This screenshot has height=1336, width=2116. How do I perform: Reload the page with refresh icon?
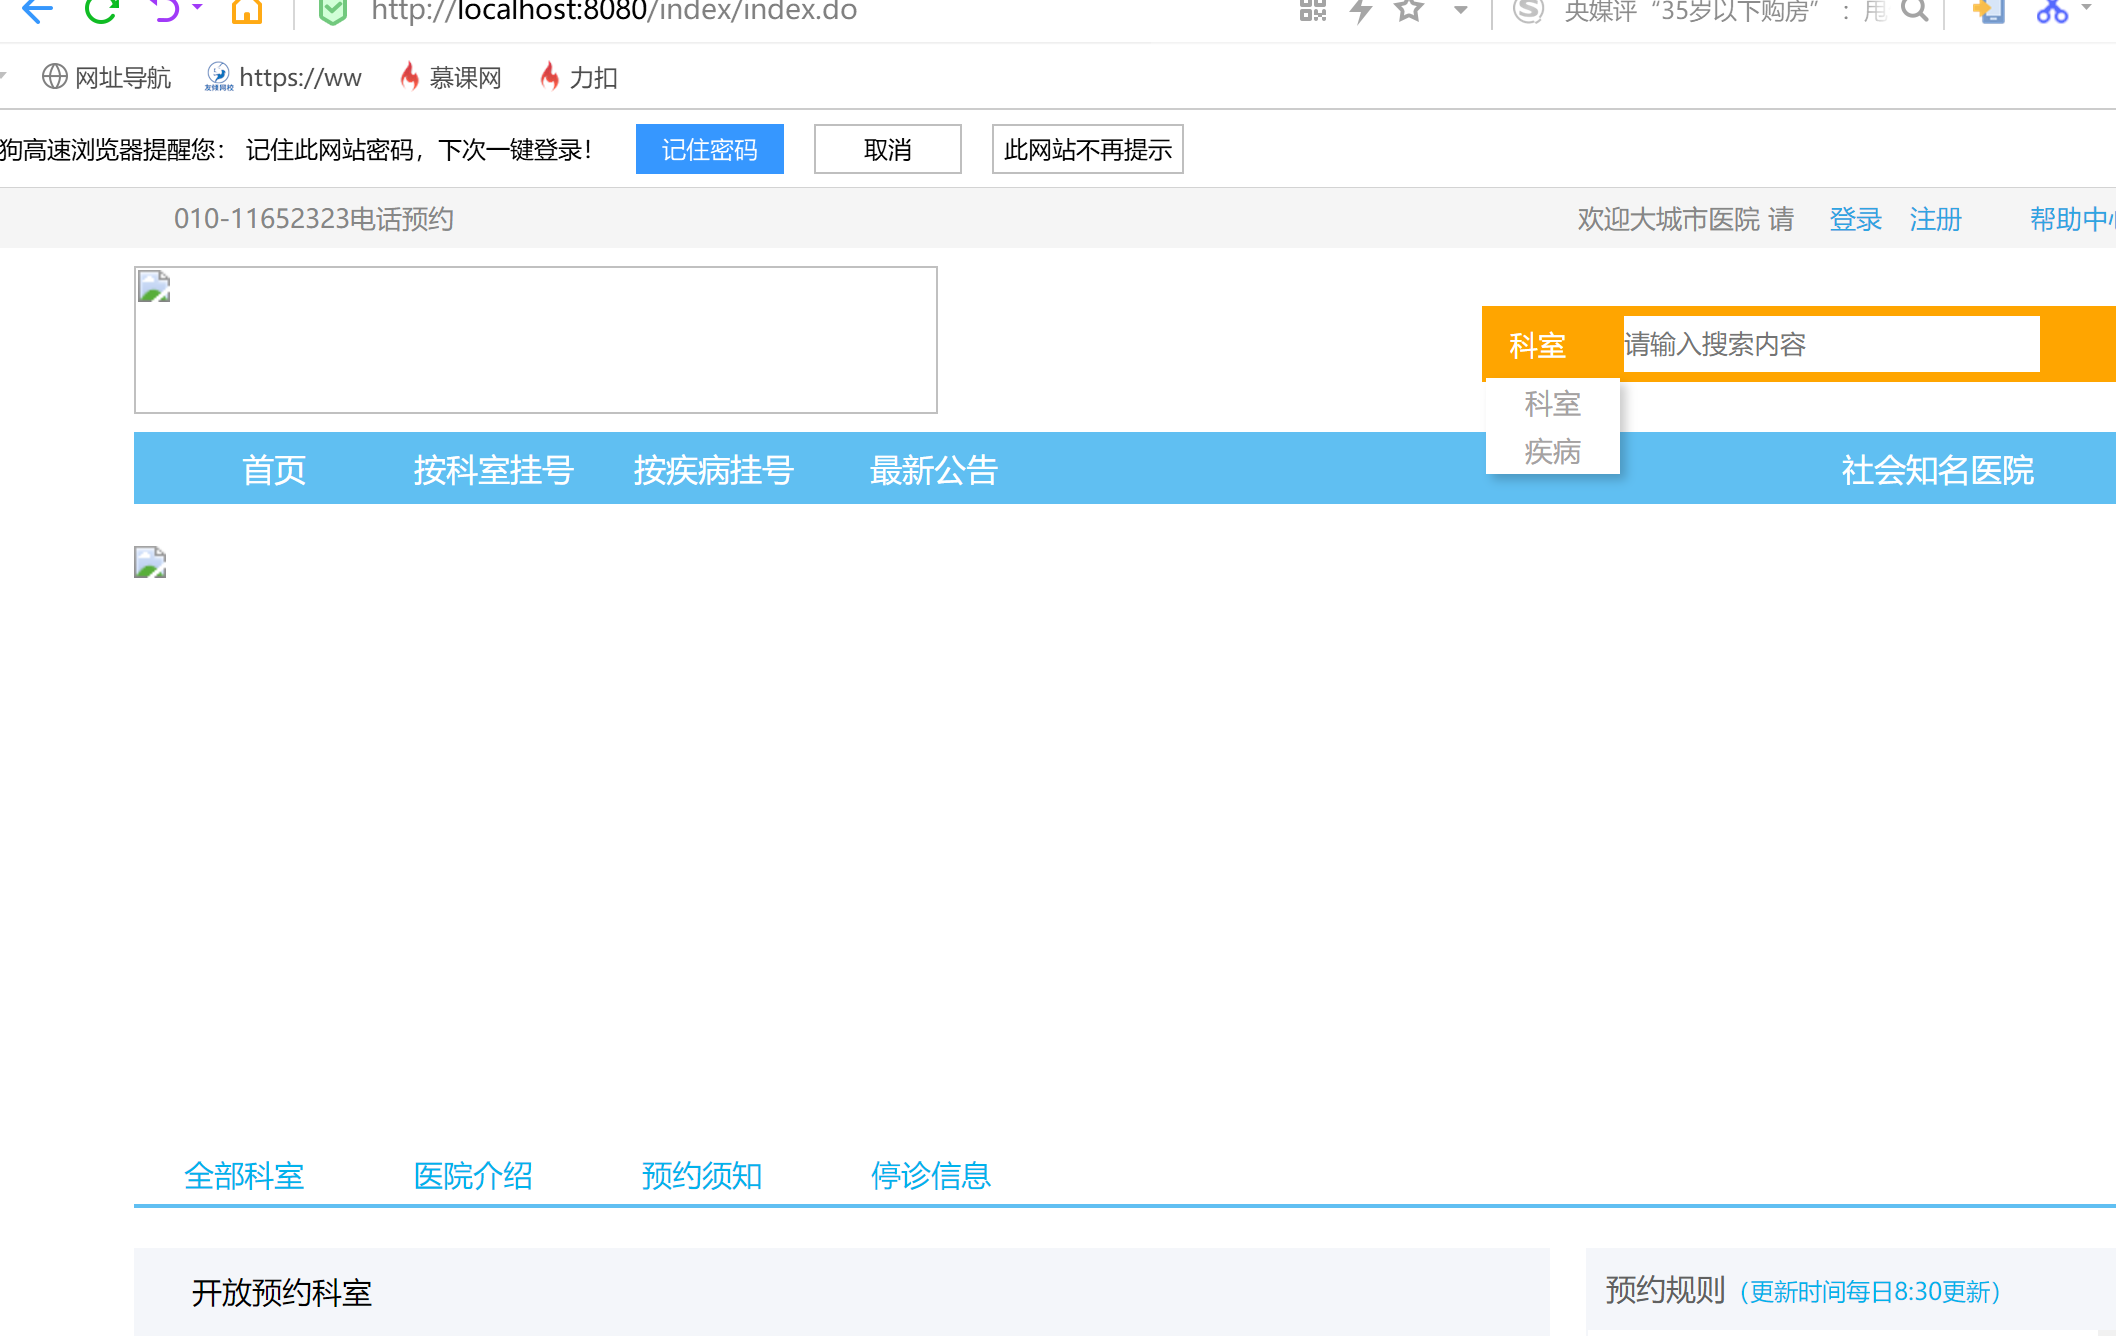[101, 10]
